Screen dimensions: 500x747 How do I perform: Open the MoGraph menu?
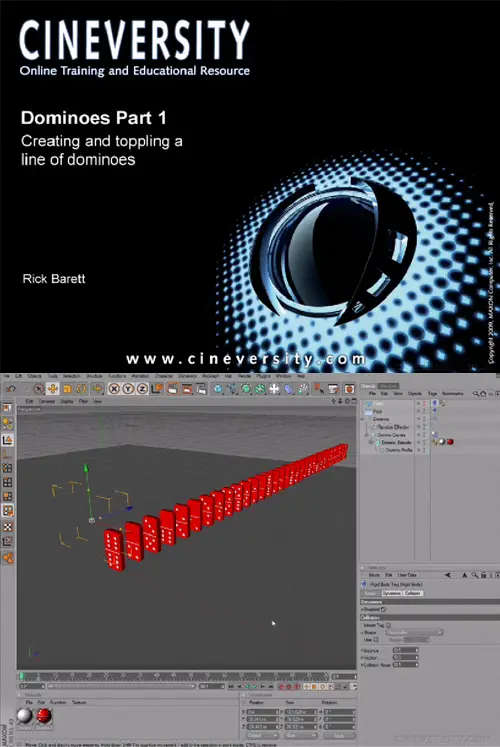(x=210, y=376)
